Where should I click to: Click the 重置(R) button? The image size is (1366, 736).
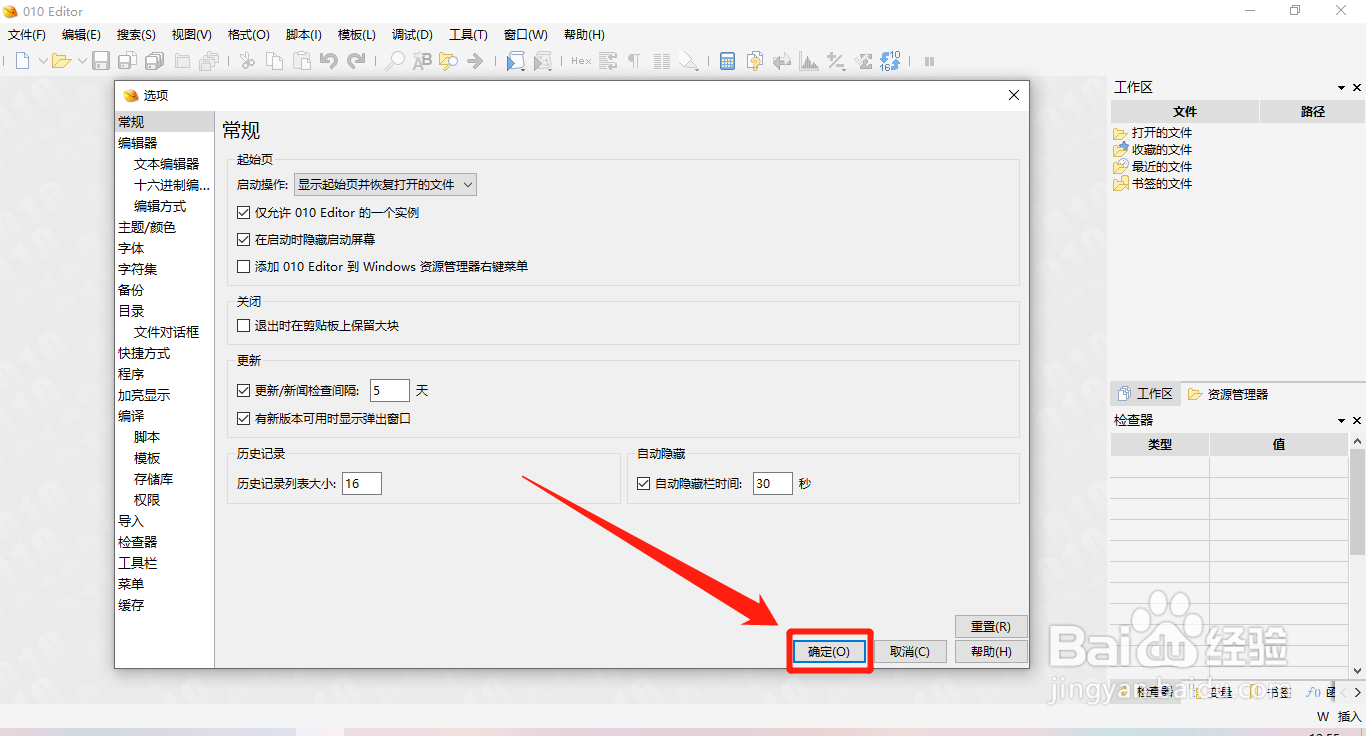coord(991,626)
